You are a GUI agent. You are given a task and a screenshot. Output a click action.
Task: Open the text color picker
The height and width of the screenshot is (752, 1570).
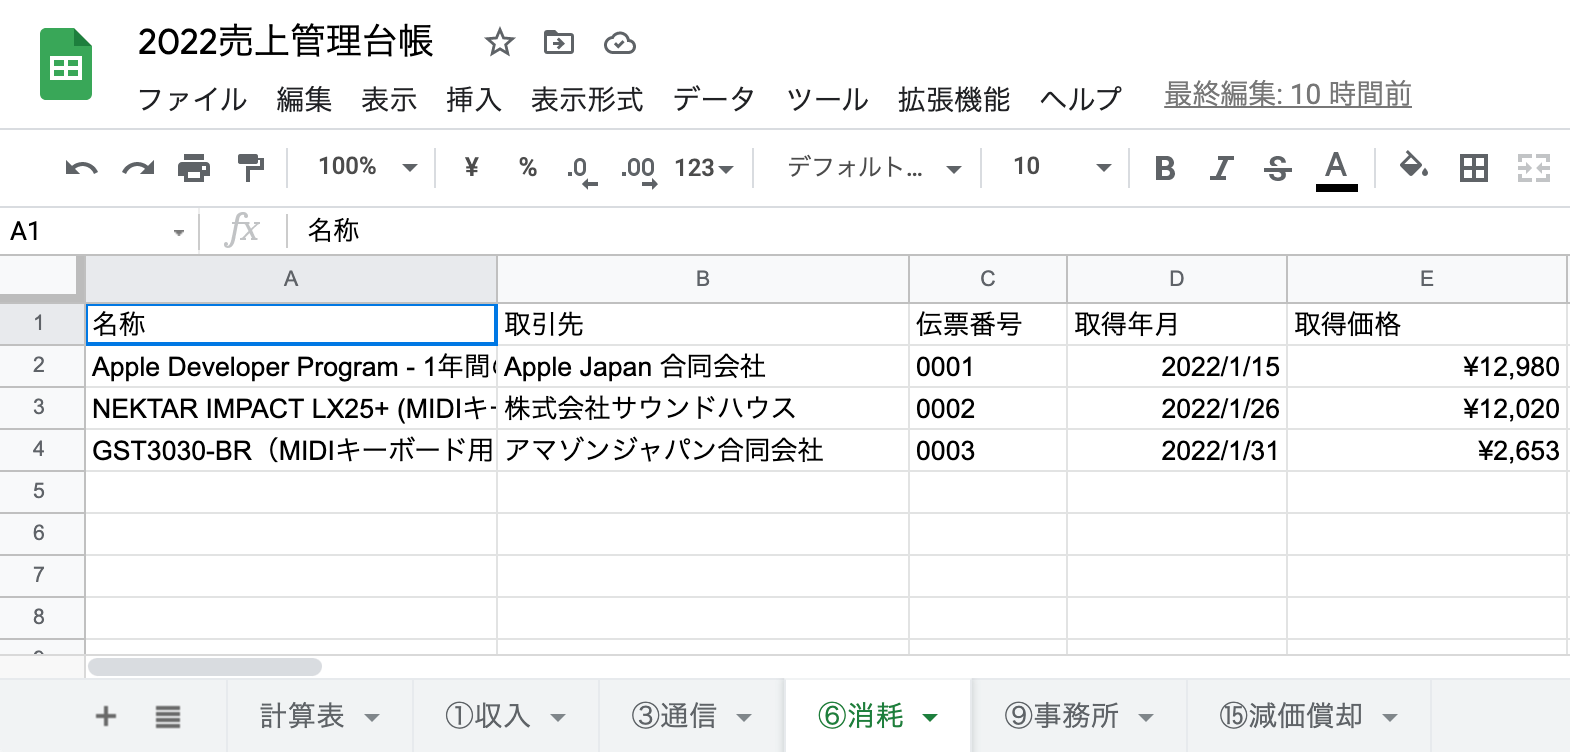point(1336,168)
